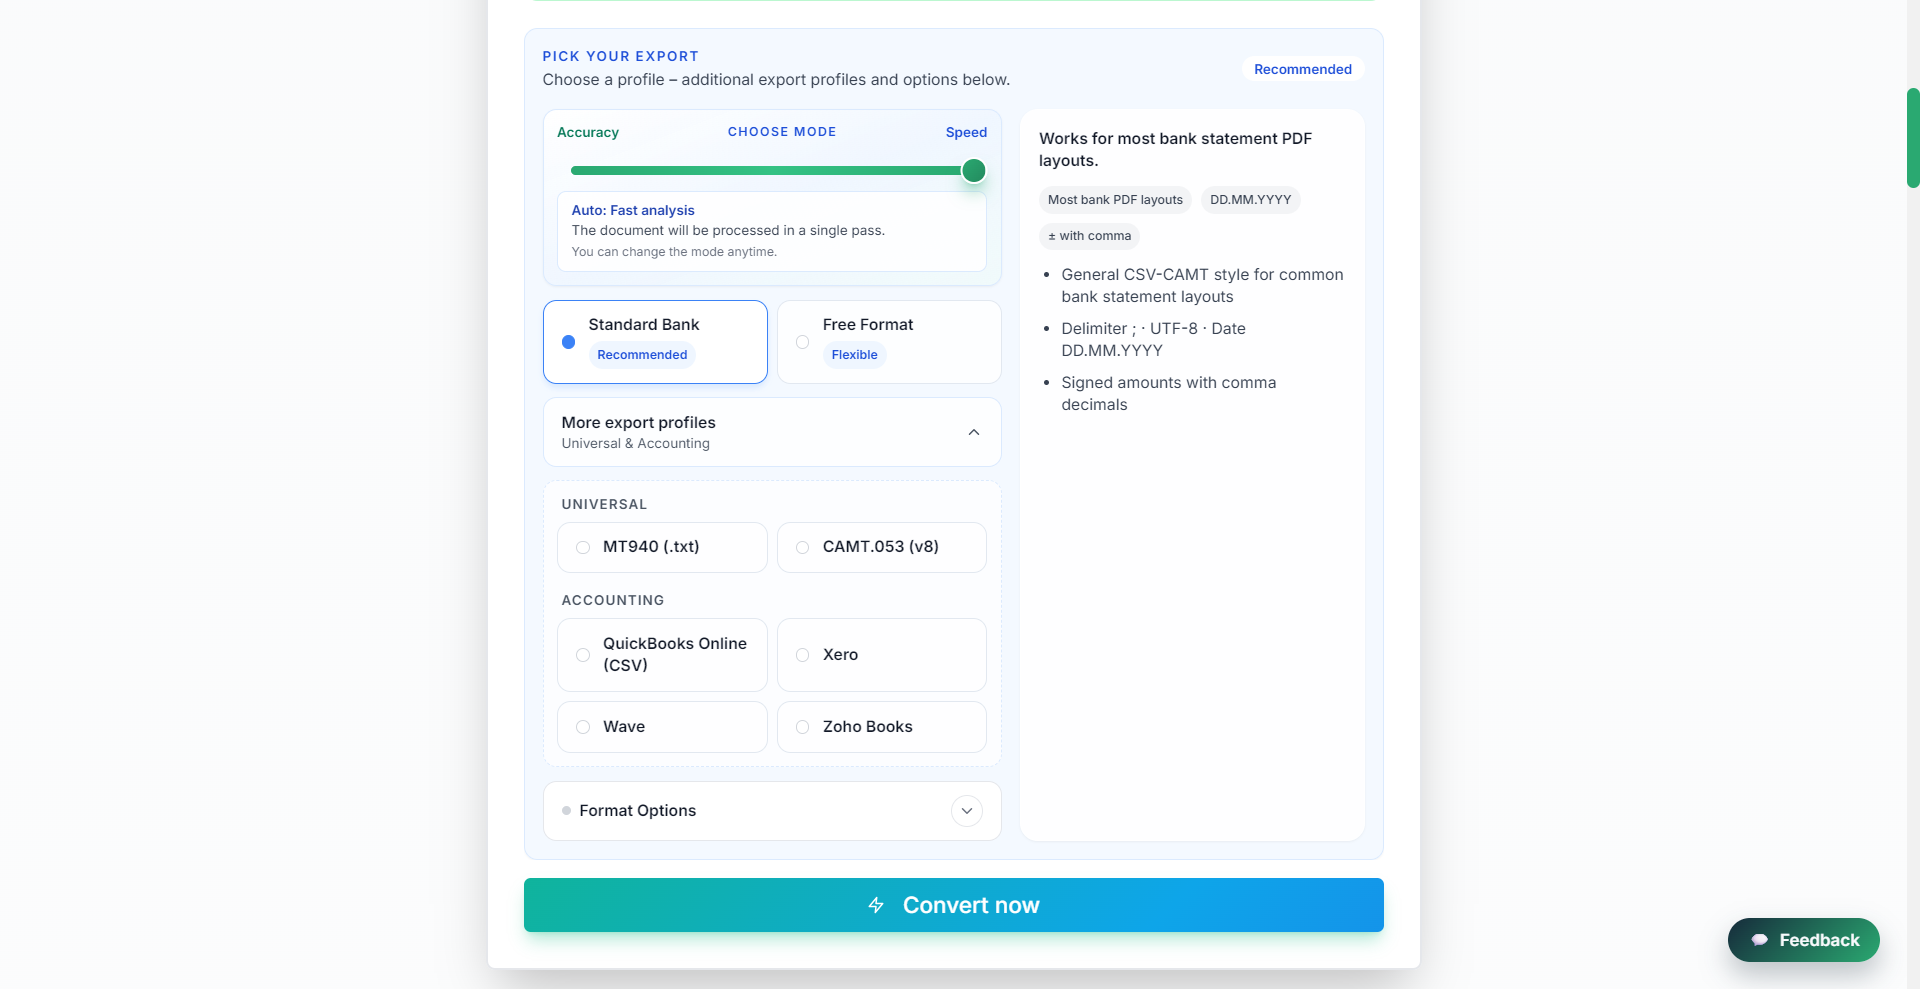Open the Feedback widget
The width and height of the screenshot is (1920, 989).
coord(1804,940)
